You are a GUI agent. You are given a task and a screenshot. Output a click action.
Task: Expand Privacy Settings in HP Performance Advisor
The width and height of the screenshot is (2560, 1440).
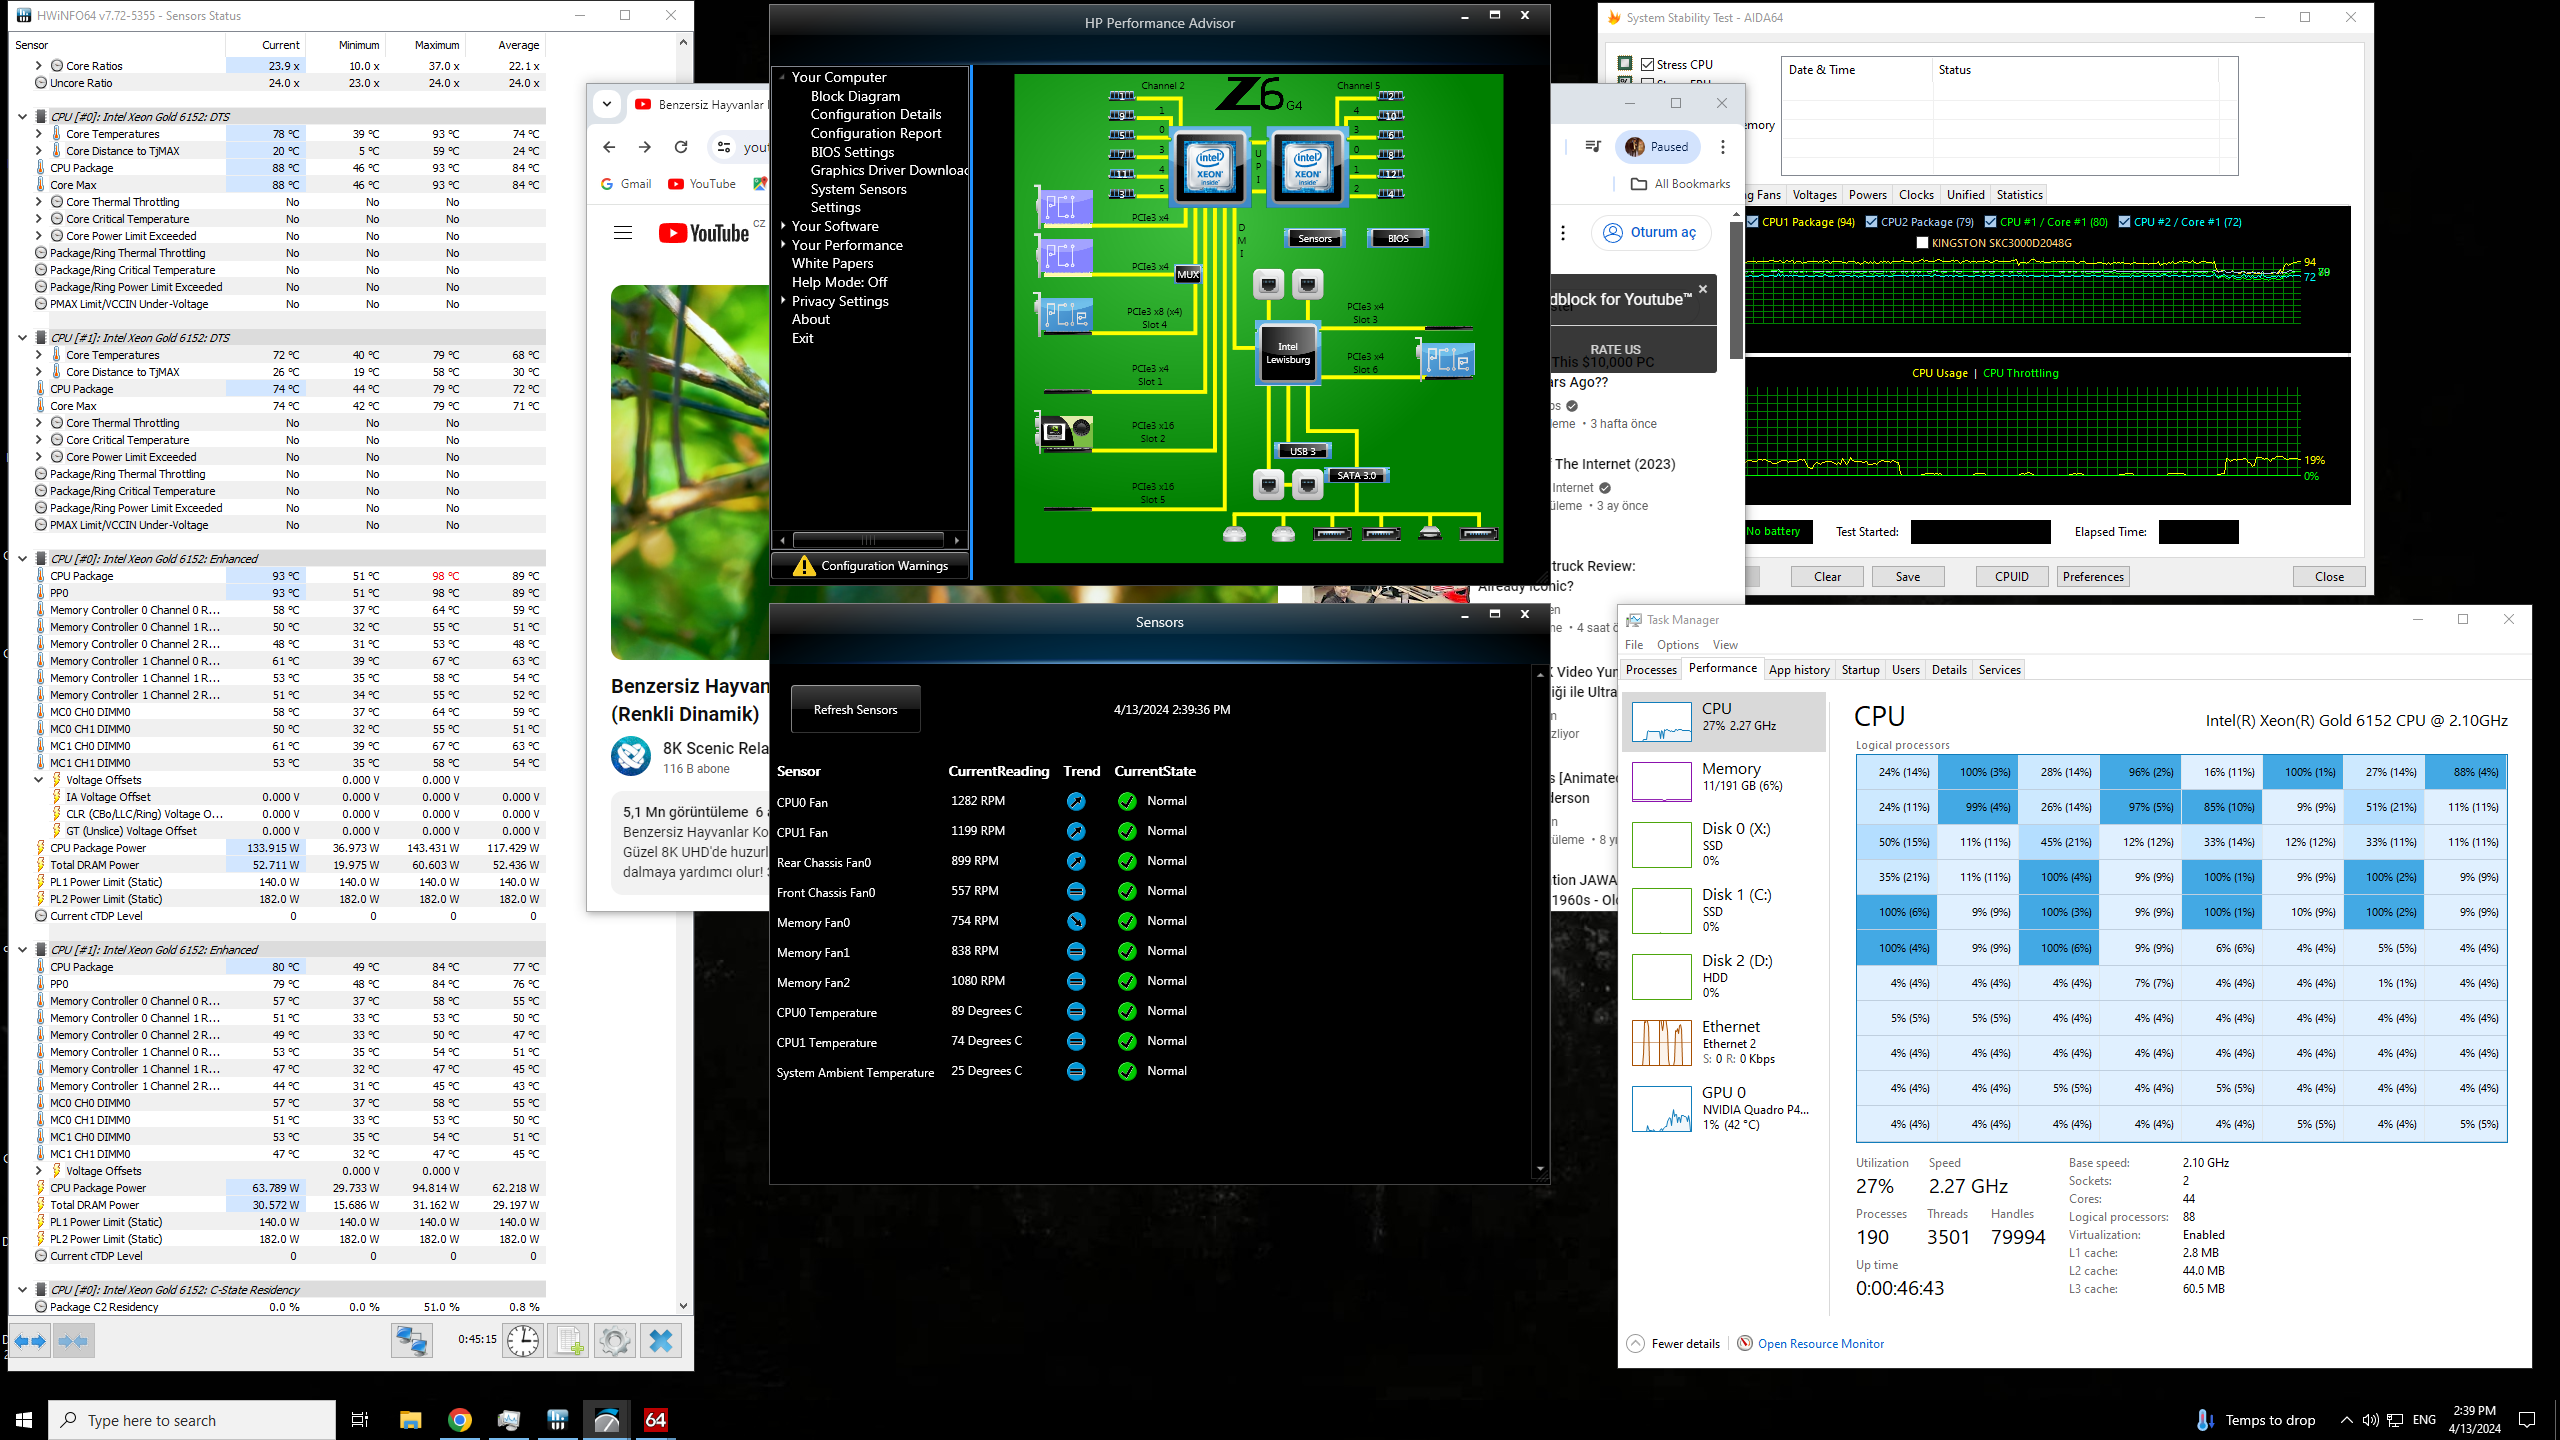pos(783,301)
